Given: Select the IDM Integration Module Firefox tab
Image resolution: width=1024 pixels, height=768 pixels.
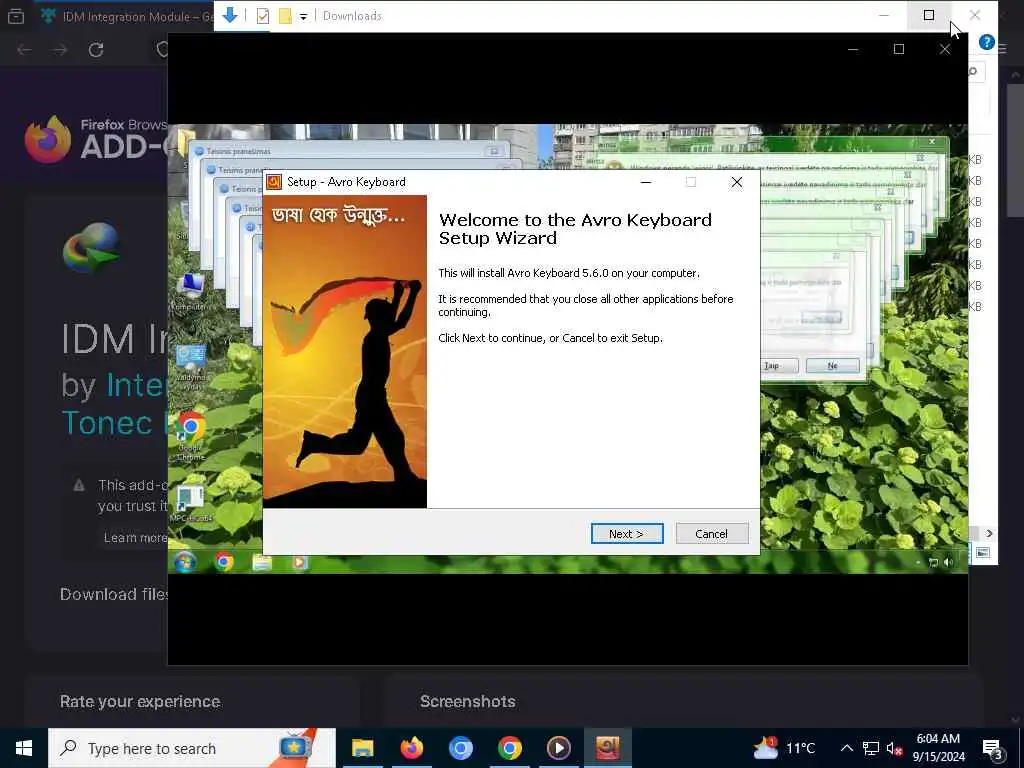Looking at the screenshot, I should pos(125,16).
